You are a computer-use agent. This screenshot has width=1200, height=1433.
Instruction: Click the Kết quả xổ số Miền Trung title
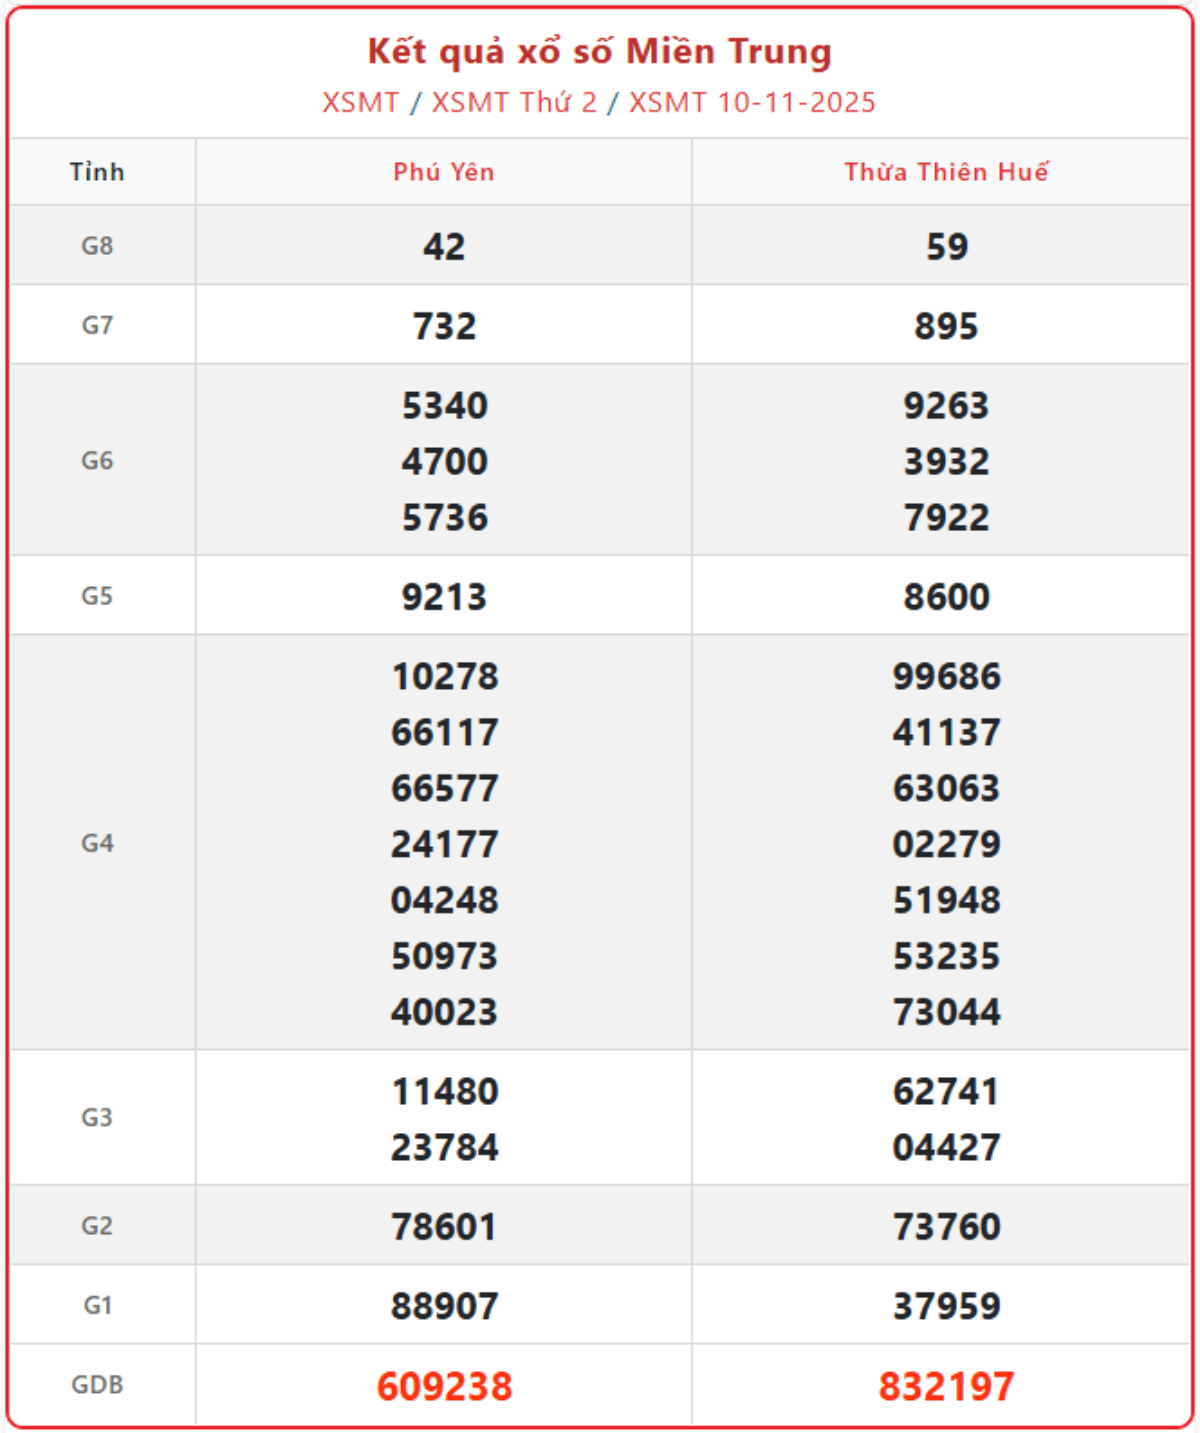pyautogui.click(x=600, y=52)
